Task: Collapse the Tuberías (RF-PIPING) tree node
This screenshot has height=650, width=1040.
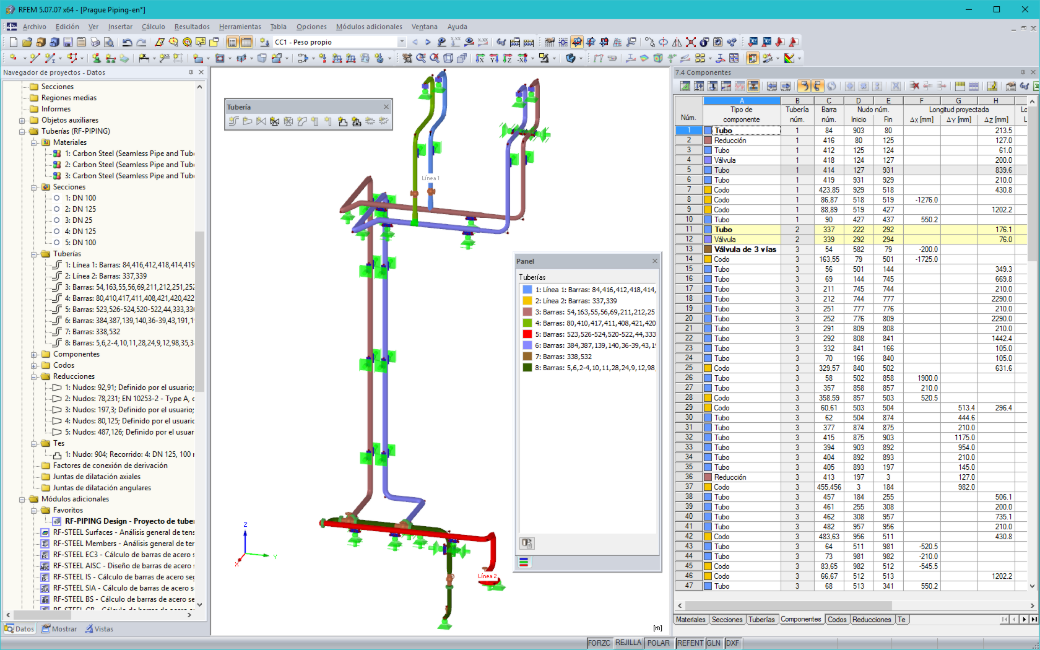Action: [x=22, y=131]
